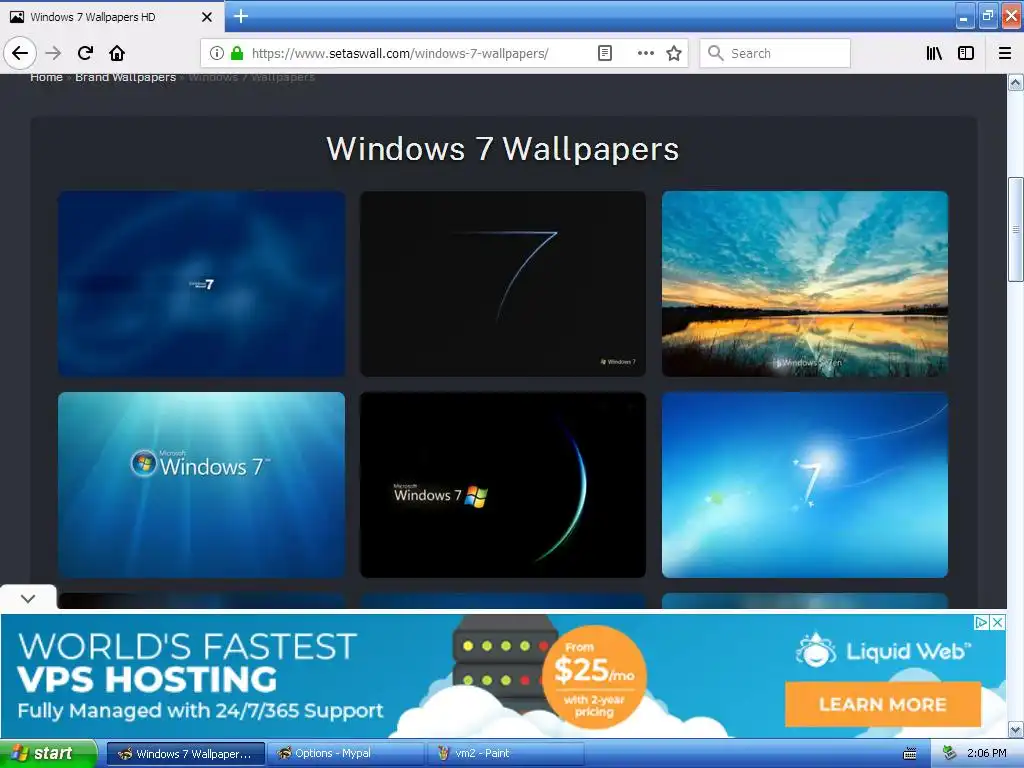Reload the current page
The width and height of the screenshot is (1024, 768).
pyautogui.click(x=85, y=53)
